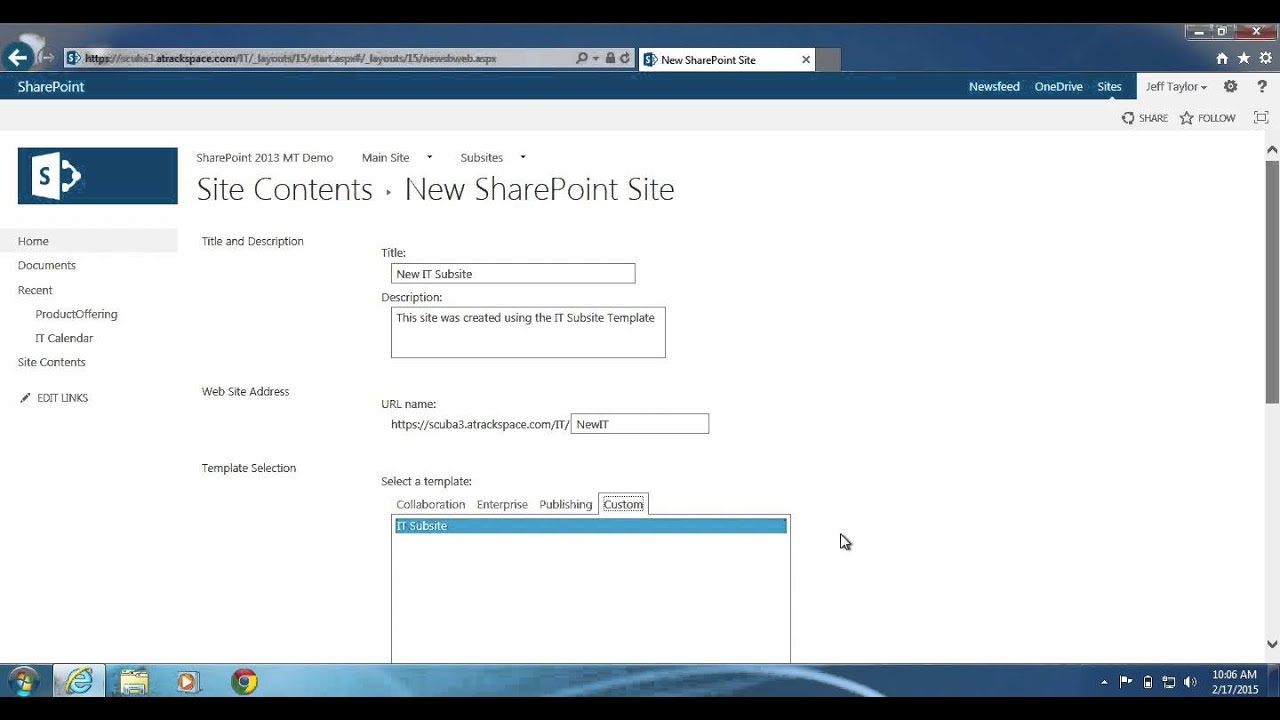Click the SharePoint site logo
Viewport: 1280px width, 720px height.
coord(98,176)
